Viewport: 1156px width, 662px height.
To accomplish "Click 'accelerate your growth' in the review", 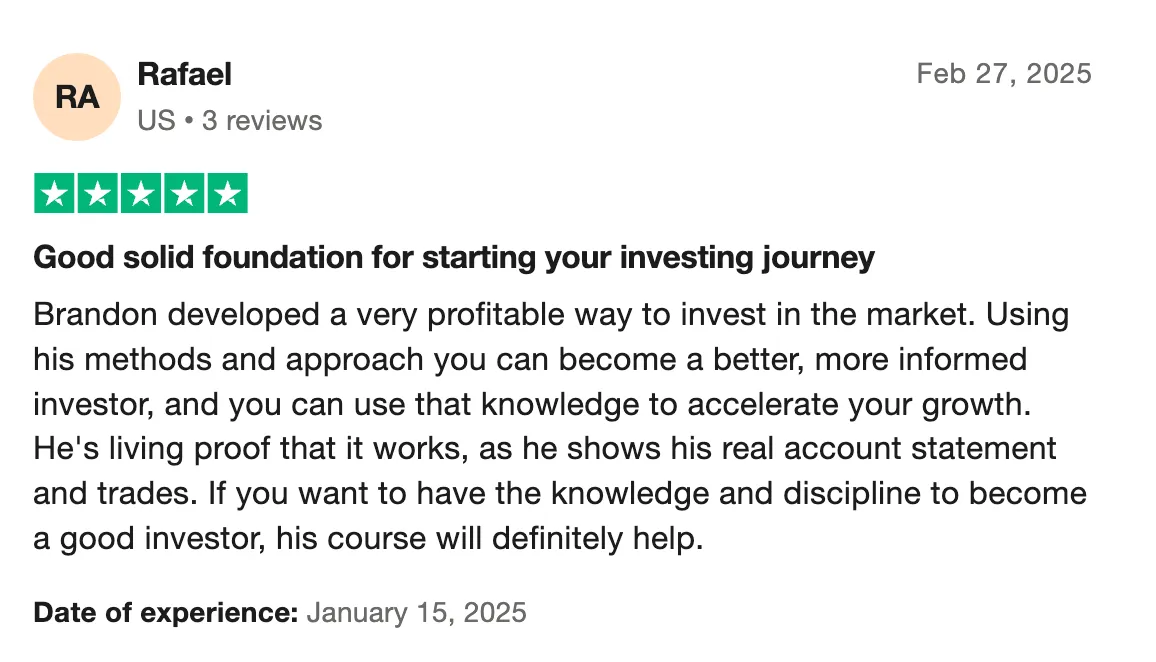I will click(859, 405).
